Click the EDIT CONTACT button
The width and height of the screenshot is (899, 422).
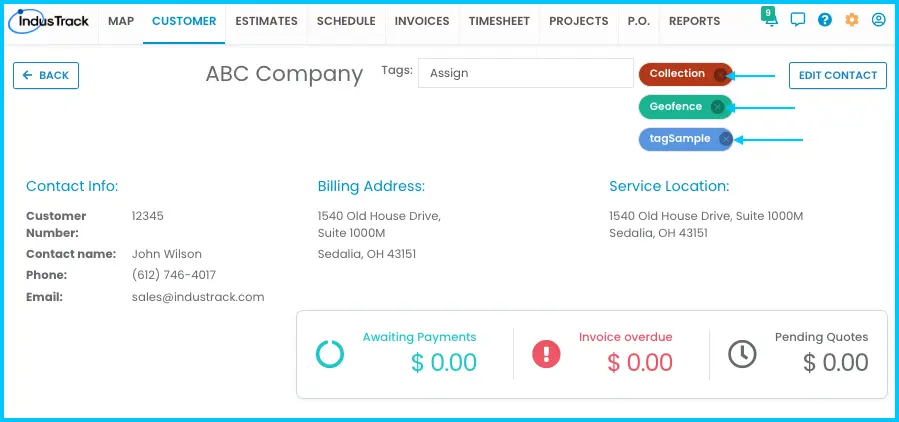838,75
